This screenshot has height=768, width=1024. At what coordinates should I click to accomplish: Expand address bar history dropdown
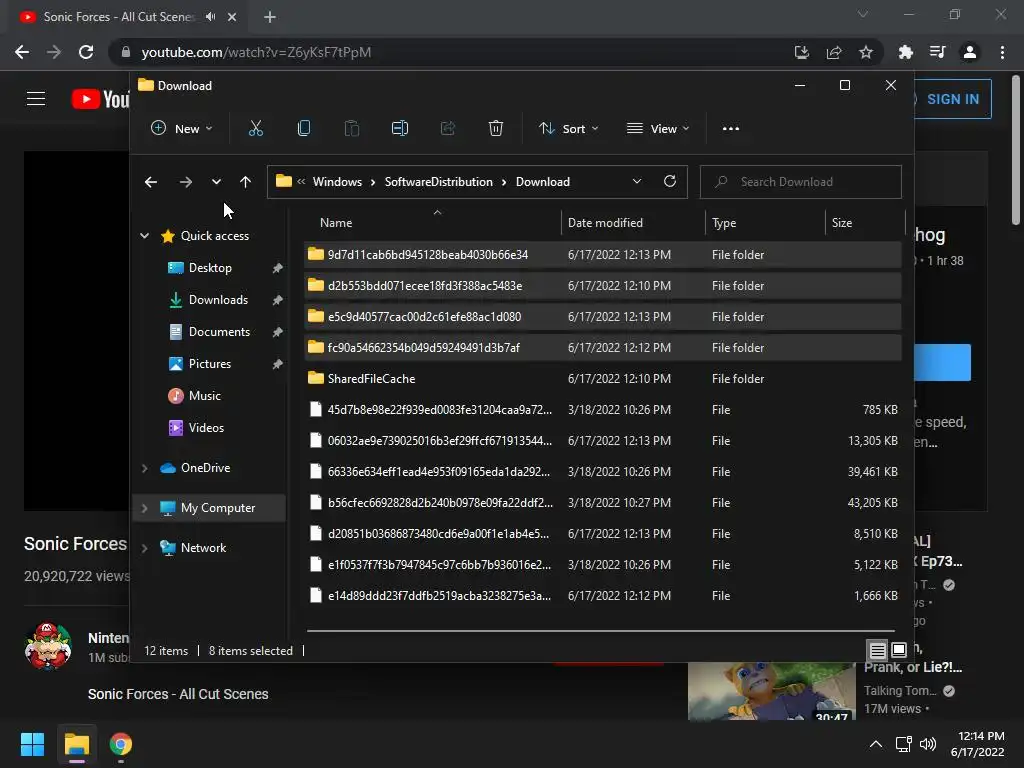tap(637, 182)
